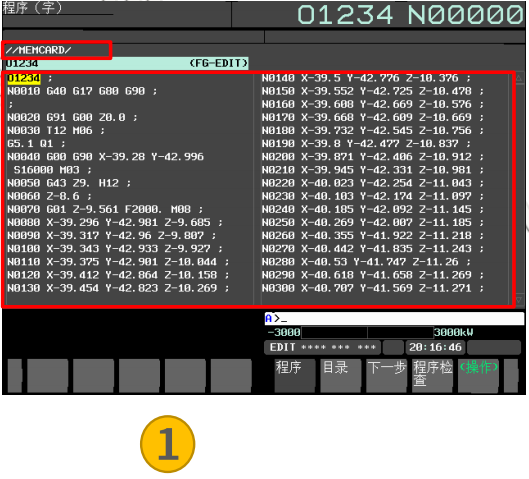Click the far-left narrow softkey arrow

tap(15, 375)
